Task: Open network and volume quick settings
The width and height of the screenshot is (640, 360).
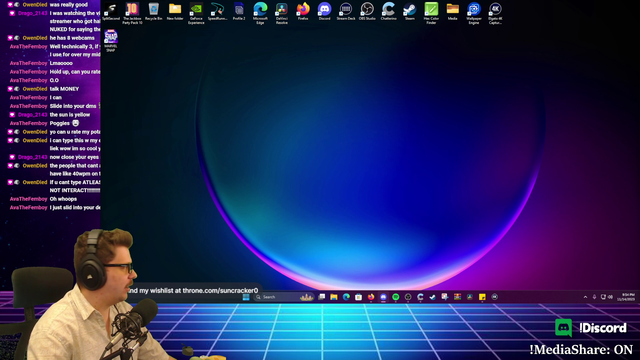Action: [607, 297]
